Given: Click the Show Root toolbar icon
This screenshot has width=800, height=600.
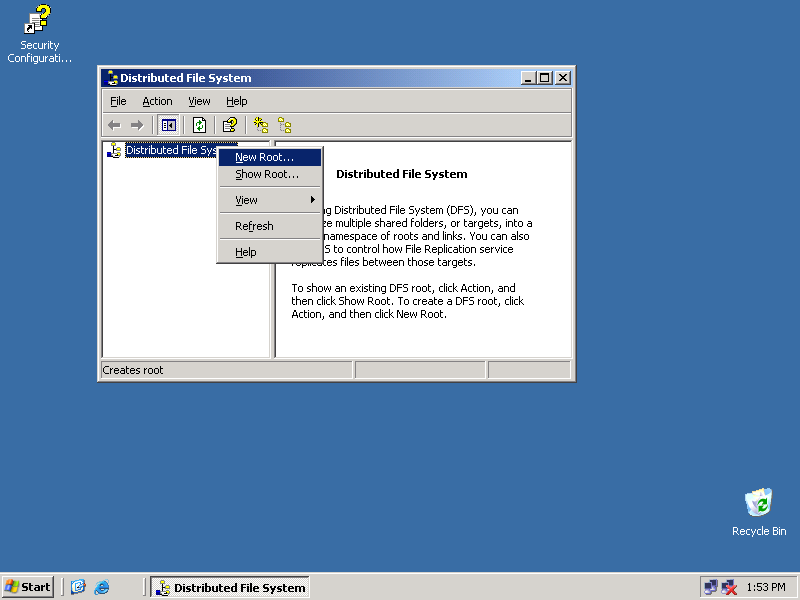Looking at the screenshot, I should (x=284, y=125).
